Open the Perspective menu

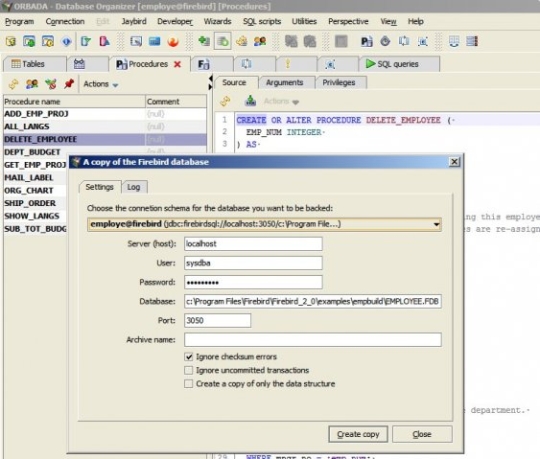click(x=348, y=21)
